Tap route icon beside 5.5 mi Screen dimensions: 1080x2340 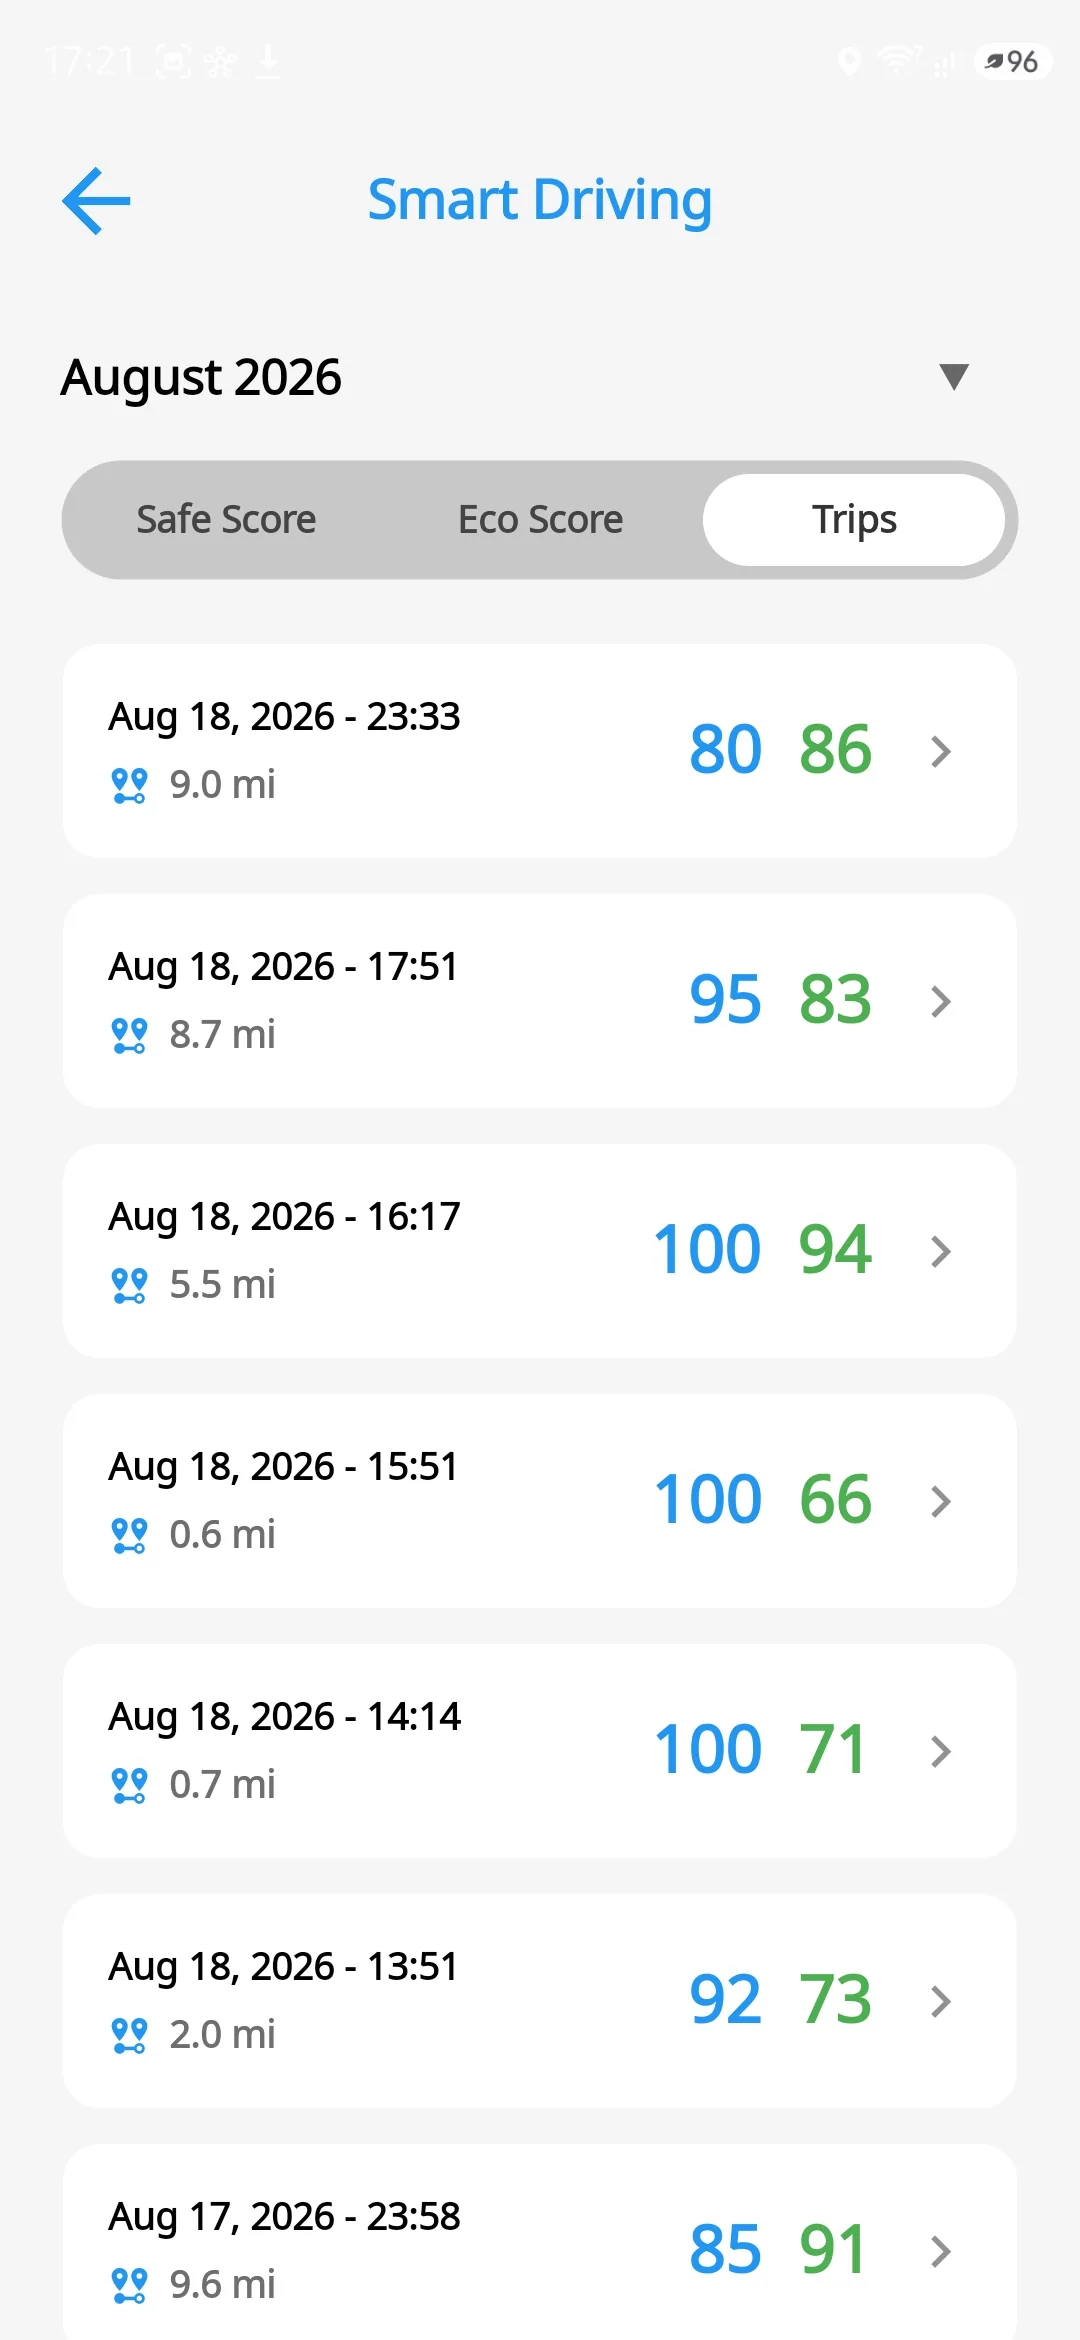pyautogui.click(x=129, y=1285)
